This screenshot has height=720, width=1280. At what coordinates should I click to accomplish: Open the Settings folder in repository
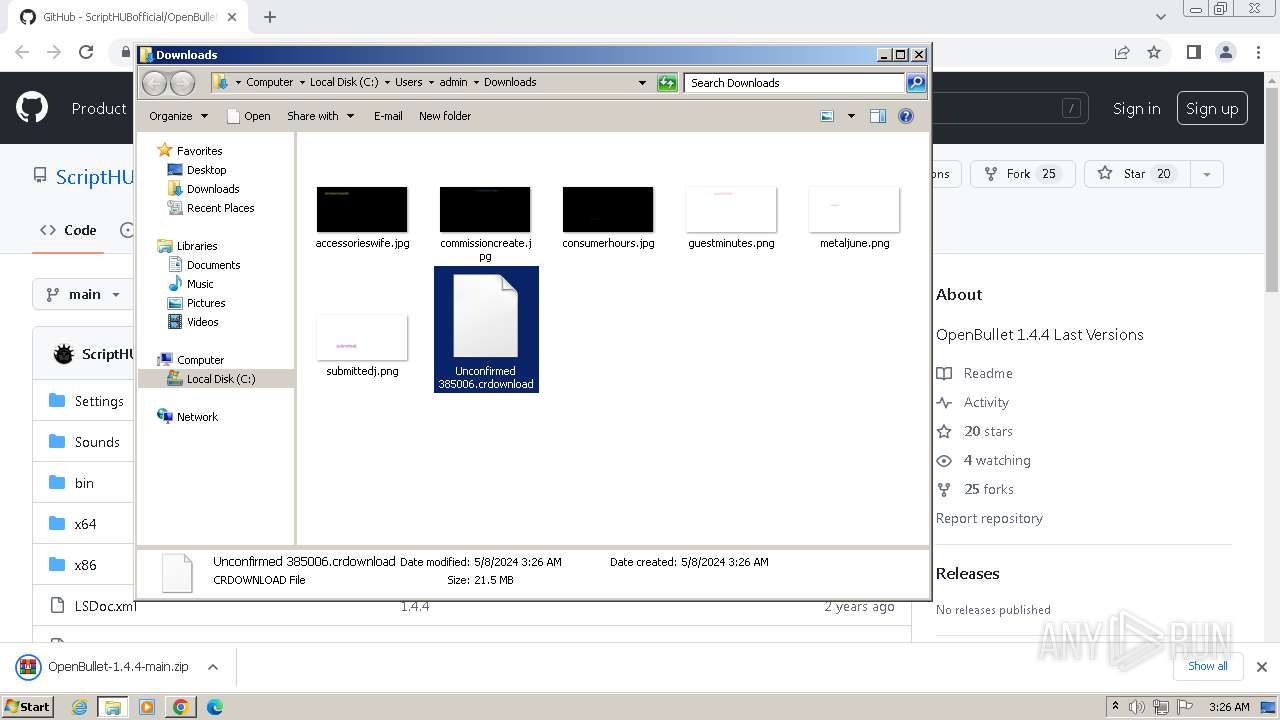[x=99, y=401]
